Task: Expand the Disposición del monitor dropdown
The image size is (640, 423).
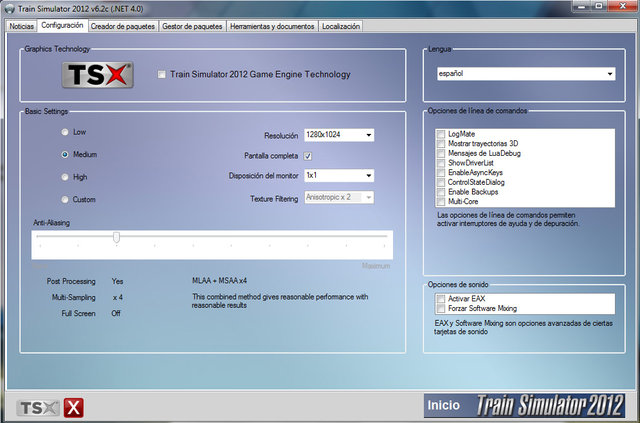Action: (339, 175)
